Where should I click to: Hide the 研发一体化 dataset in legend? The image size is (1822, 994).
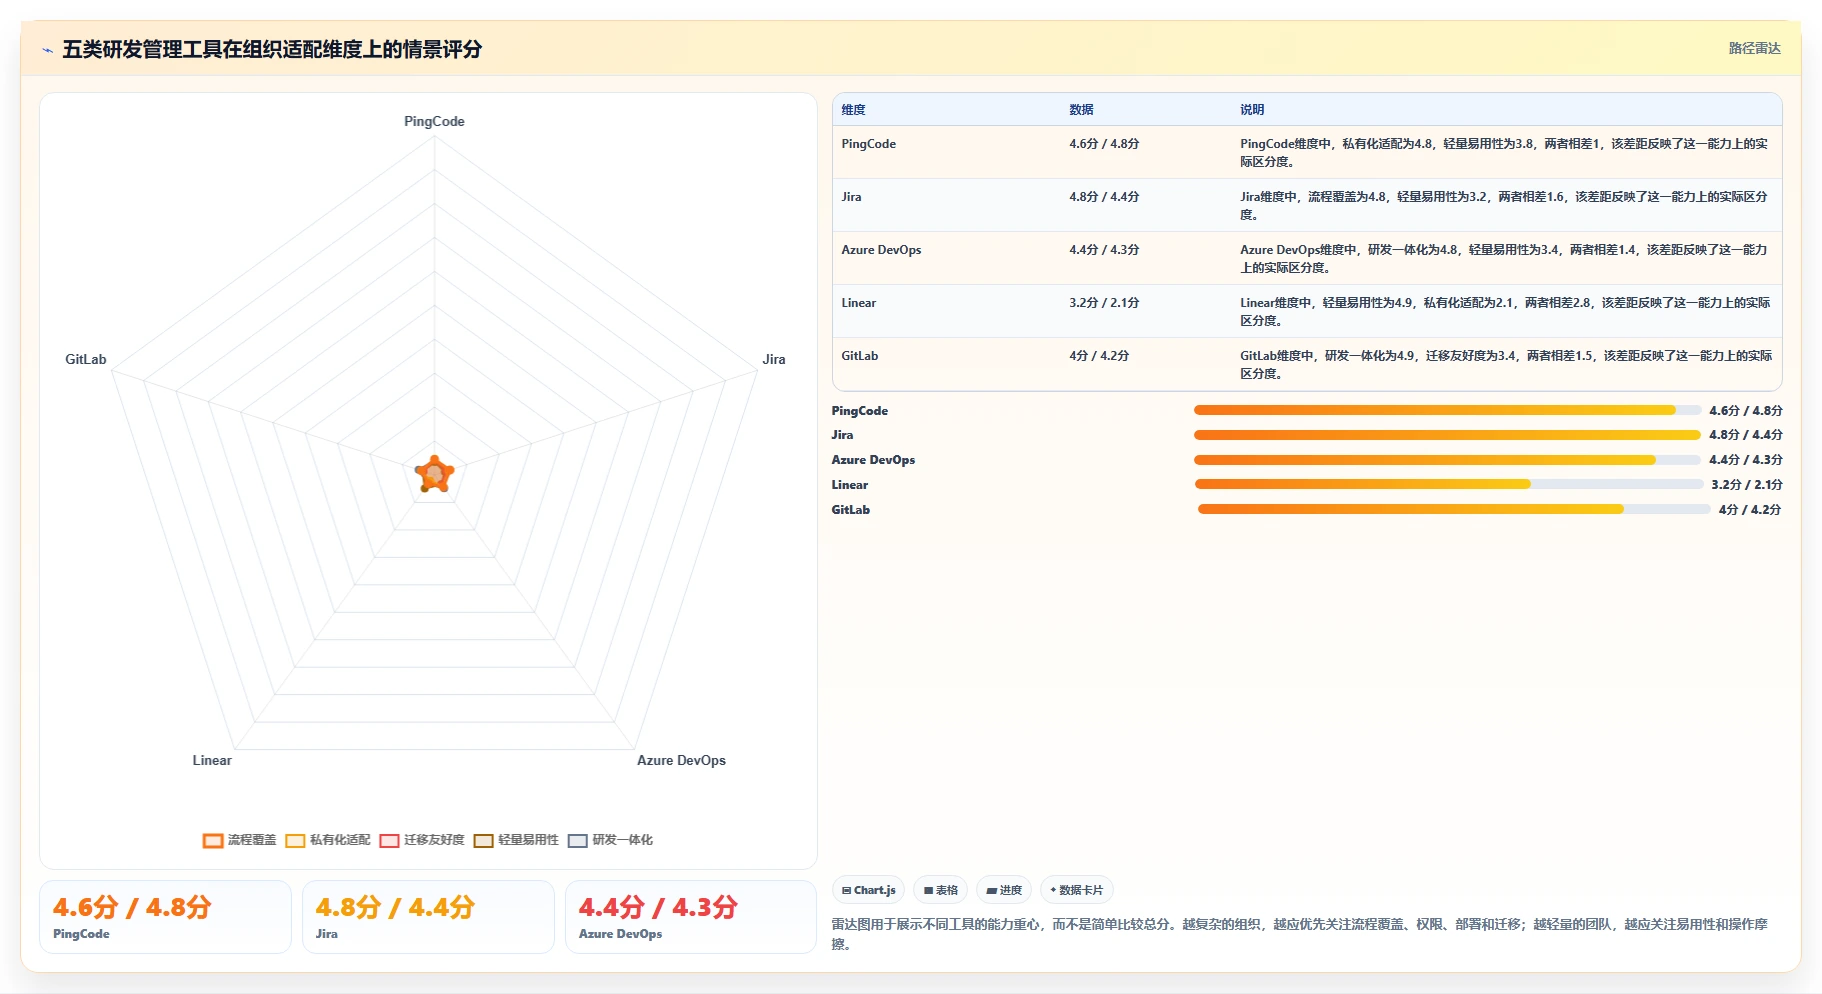click(610, 840)
